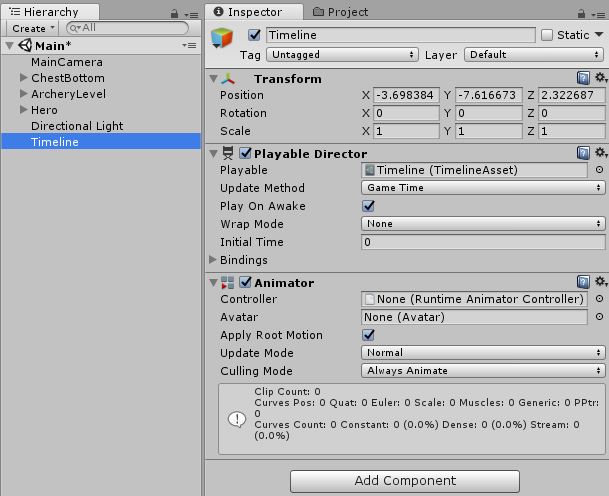Open Hierarchy panel options menu
Screen dimensions: 609x496
pos(191,15)
